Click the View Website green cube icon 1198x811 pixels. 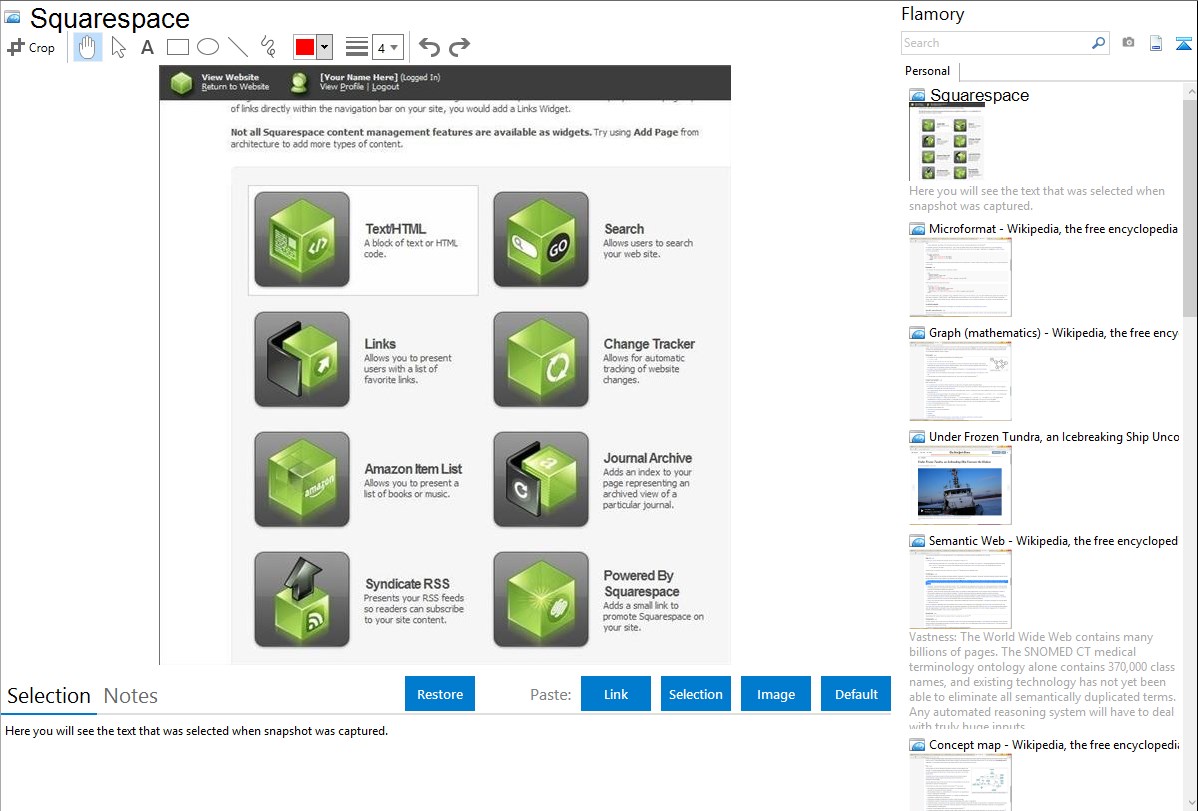181,83
